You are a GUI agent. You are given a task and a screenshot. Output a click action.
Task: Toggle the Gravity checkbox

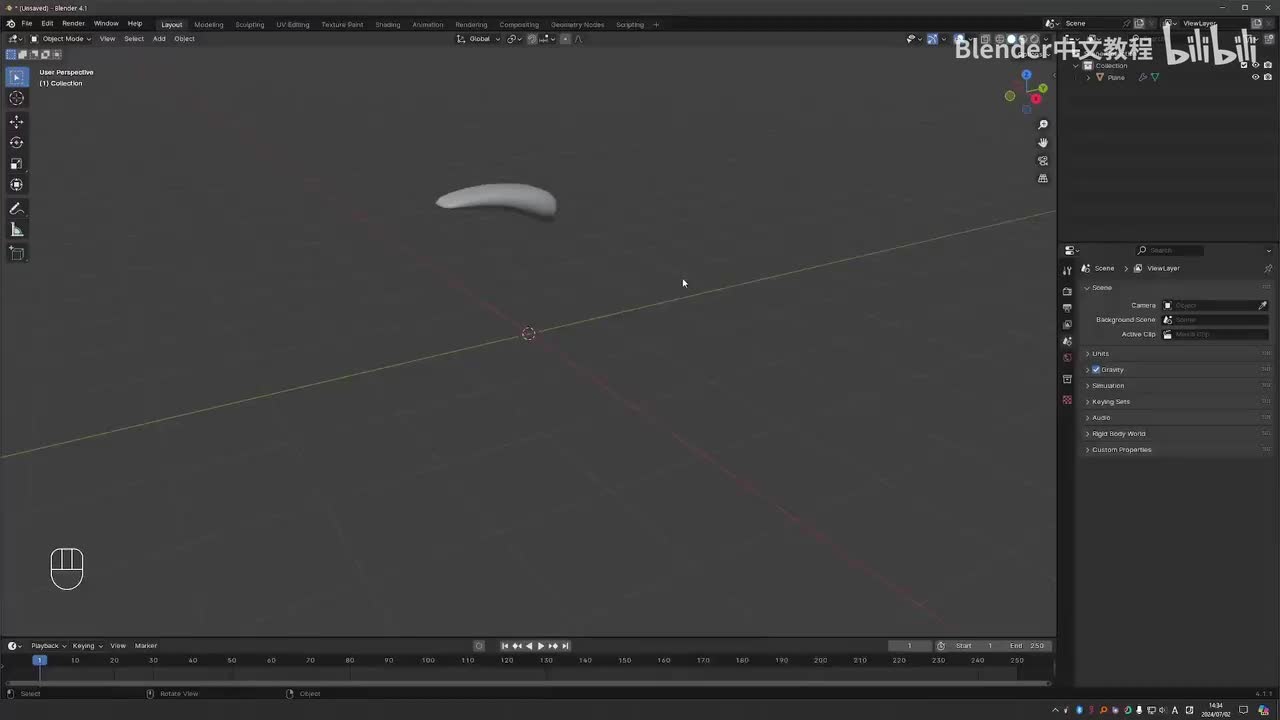[1096, 370]
